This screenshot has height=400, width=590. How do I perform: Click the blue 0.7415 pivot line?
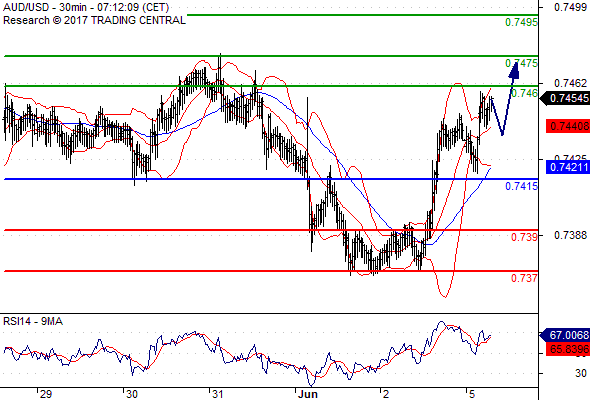[271, 179]
